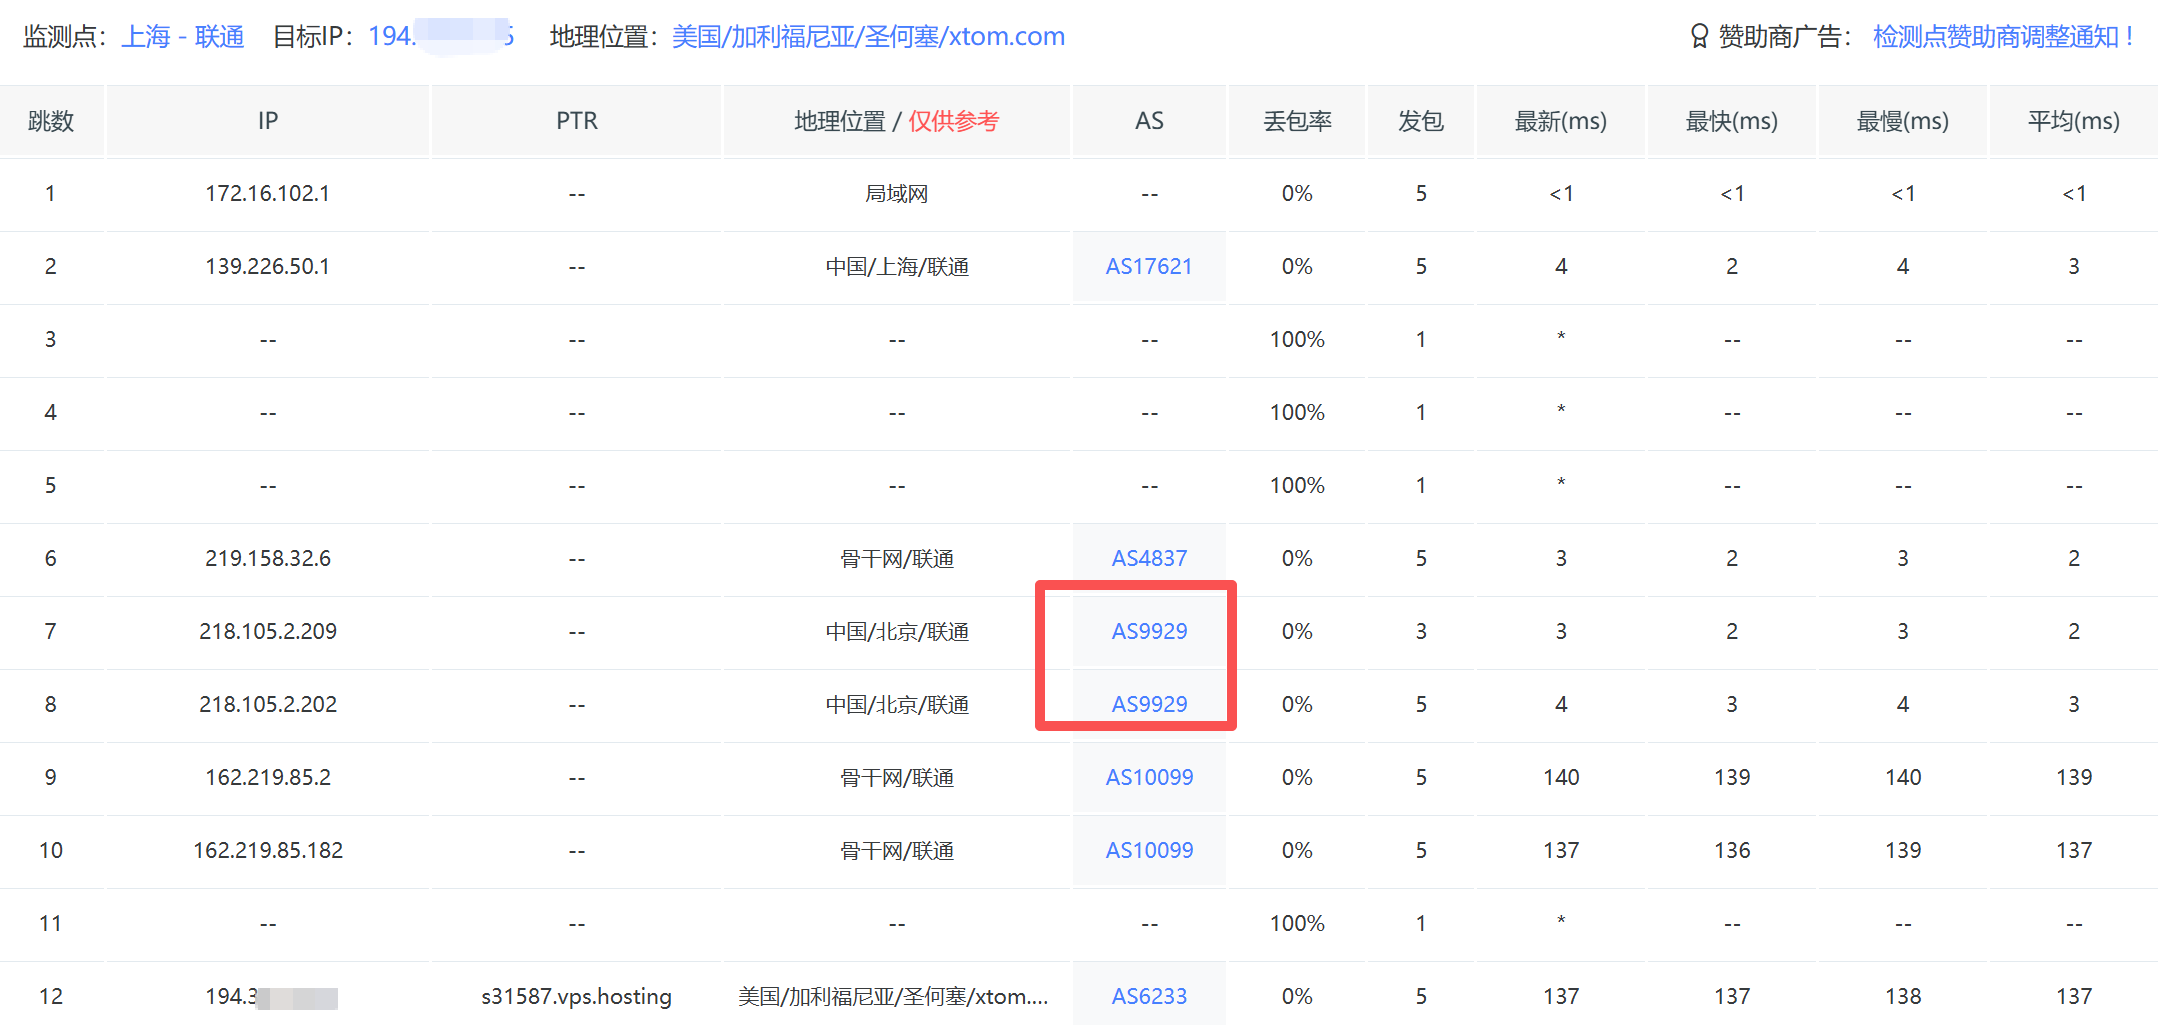Open AS9929 link in row 218.105.2.209
Viewport: 2158px width, 1025px height.
pos(1149,632)
